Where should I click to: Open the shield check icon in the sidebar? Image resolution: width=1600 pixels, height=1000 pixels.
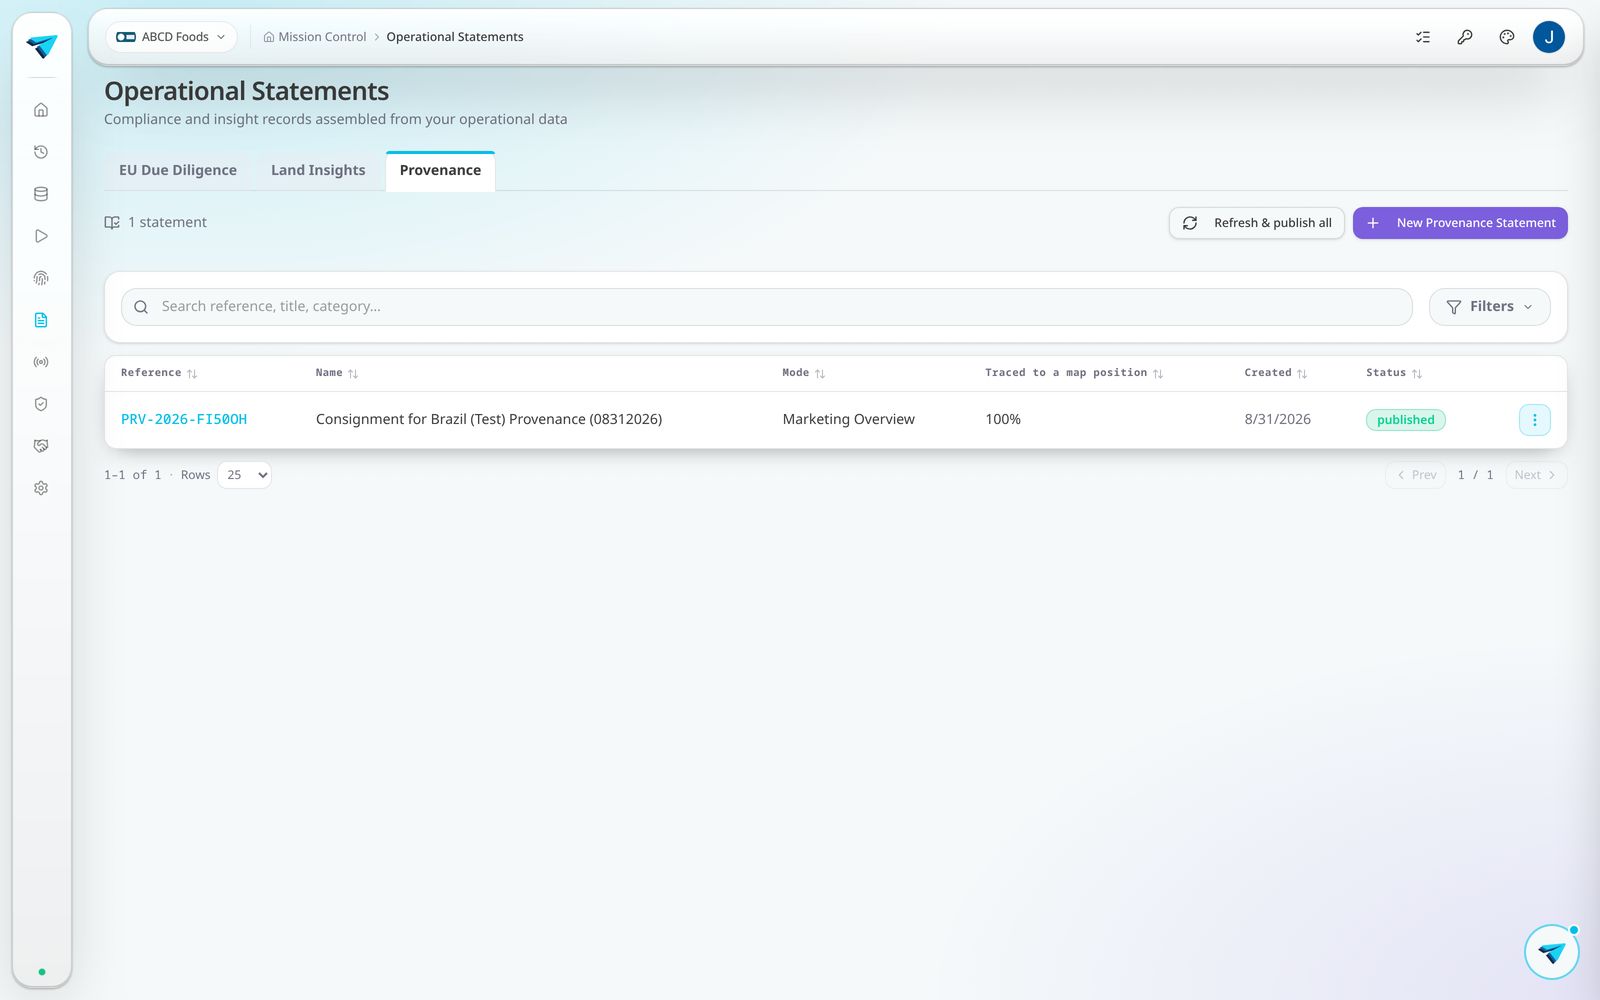point(41,404)
